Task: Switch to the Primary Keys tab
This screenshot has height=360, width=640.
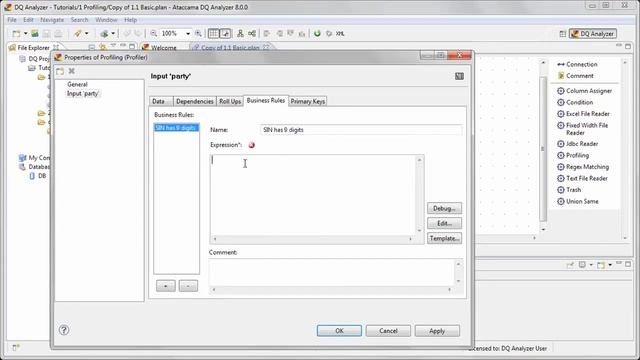Action: point(308,101)
